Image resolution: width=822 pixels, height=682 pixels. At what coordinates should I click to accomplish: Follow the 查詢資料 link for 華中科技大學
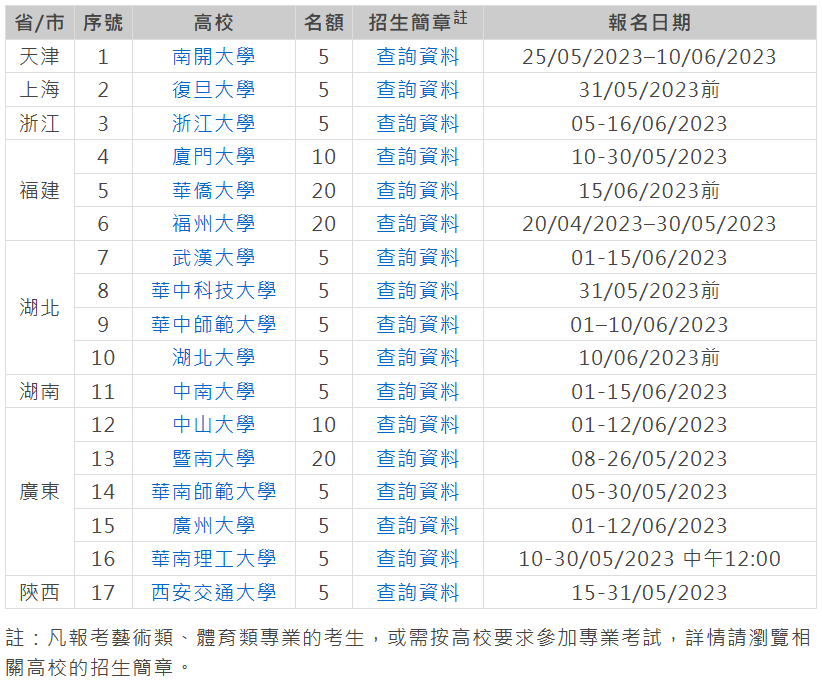coord(418,291)
